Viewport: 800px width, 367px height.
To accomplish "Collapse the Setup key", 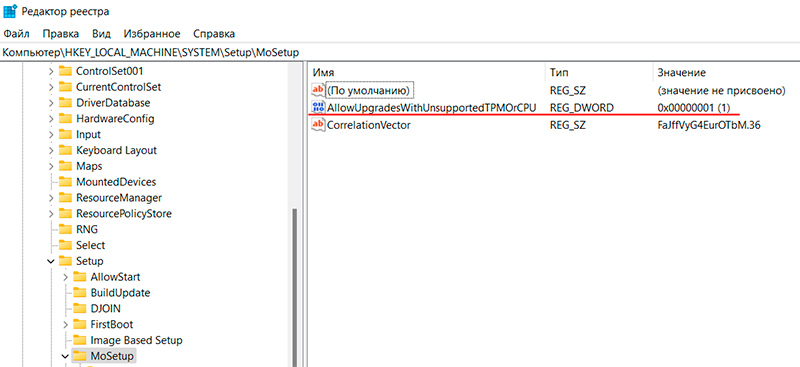I will pos(51,261).
